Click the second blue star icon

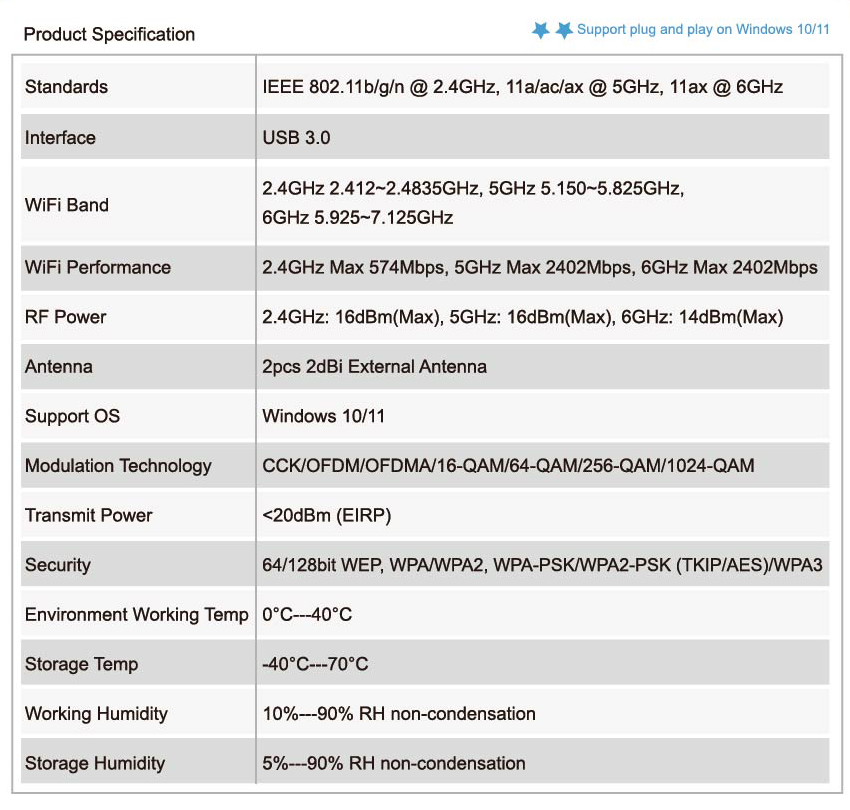(x=564, y=30)
